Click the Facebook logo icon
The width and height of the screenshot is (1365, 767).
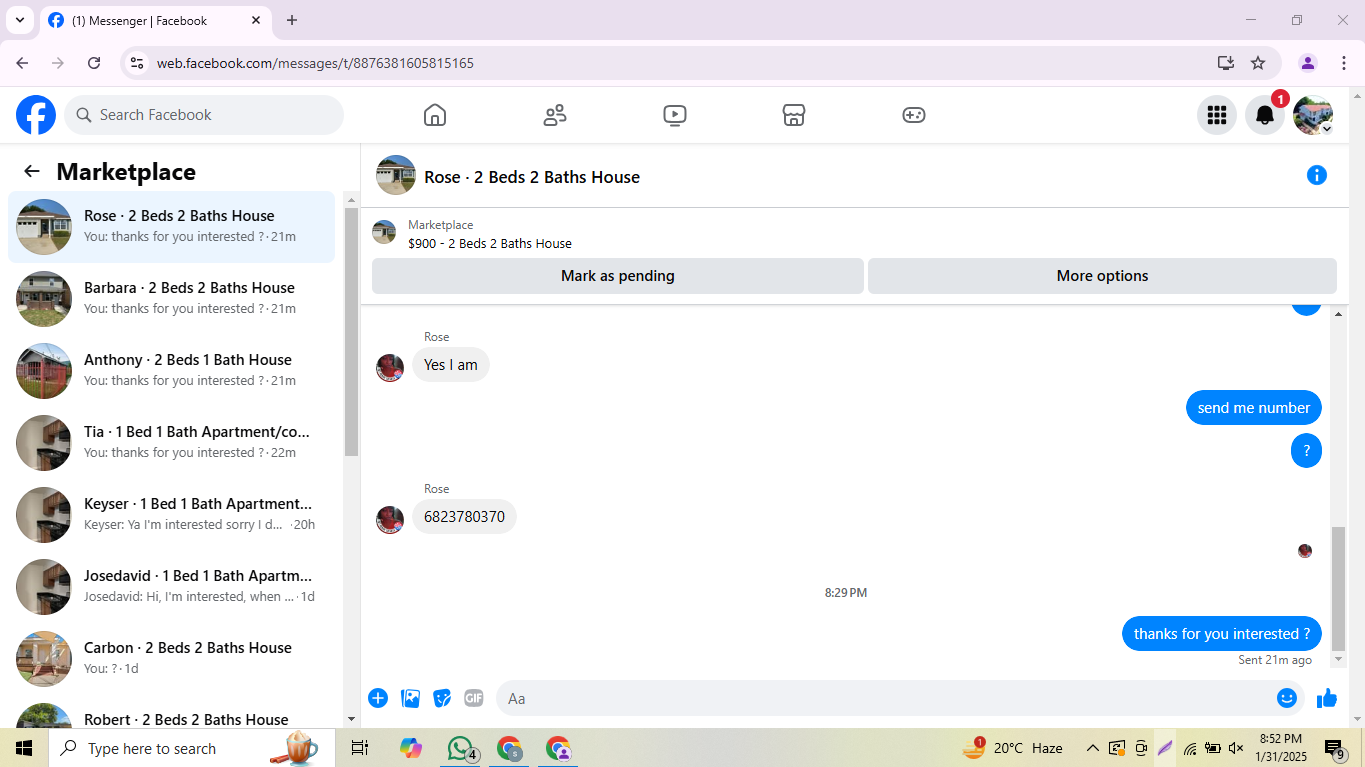(36, 115)
